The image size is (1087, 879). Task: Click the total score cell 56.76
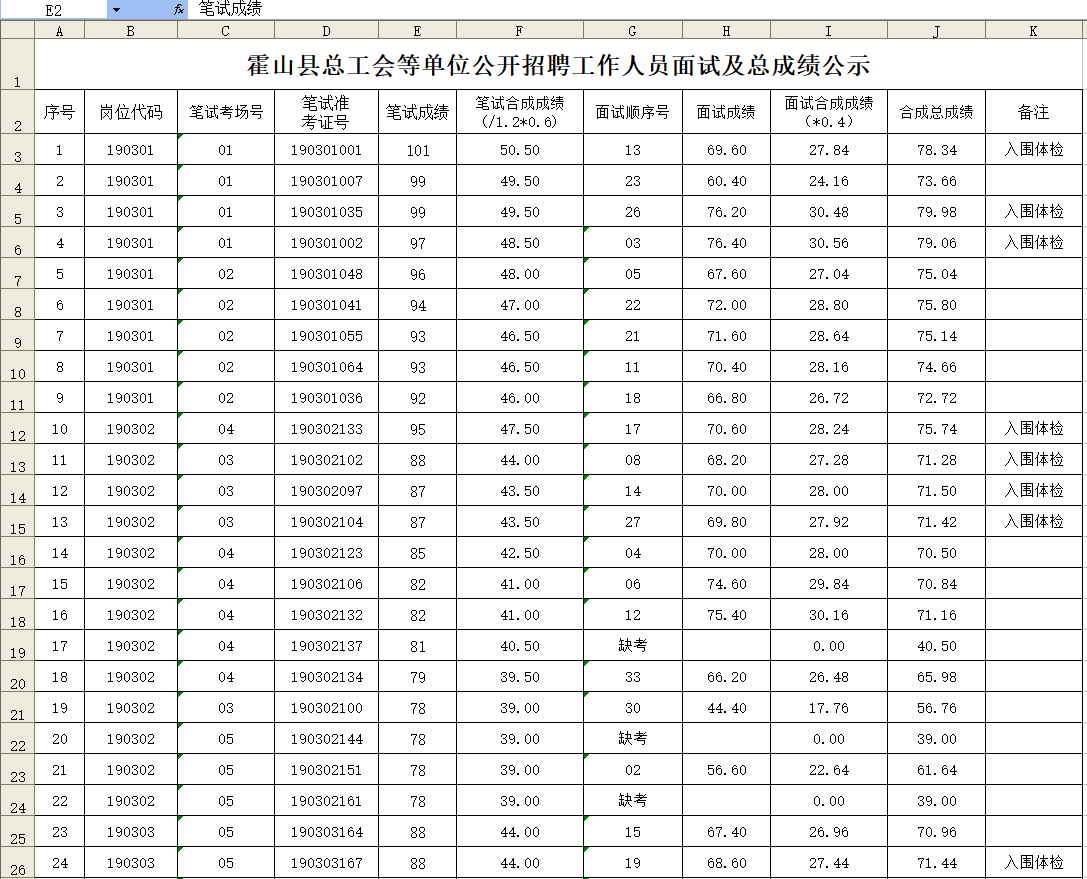[x=937, y=708]
